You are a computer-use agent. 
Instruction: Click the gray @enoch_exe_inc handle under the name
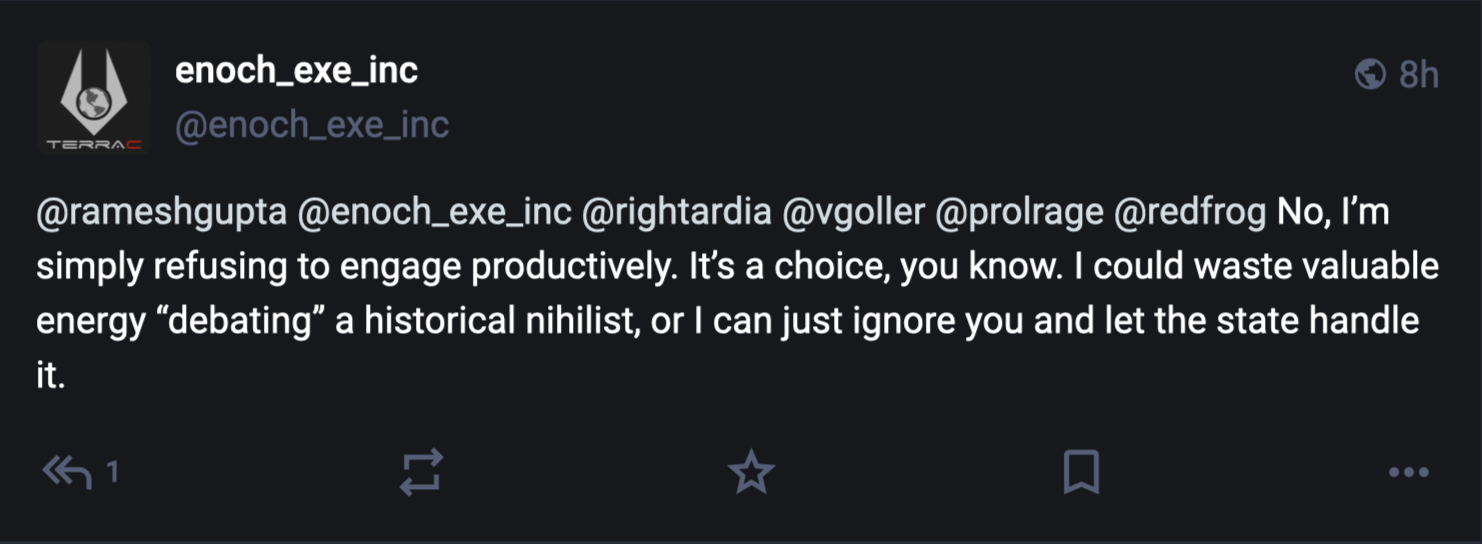click(x=312, y=125)
